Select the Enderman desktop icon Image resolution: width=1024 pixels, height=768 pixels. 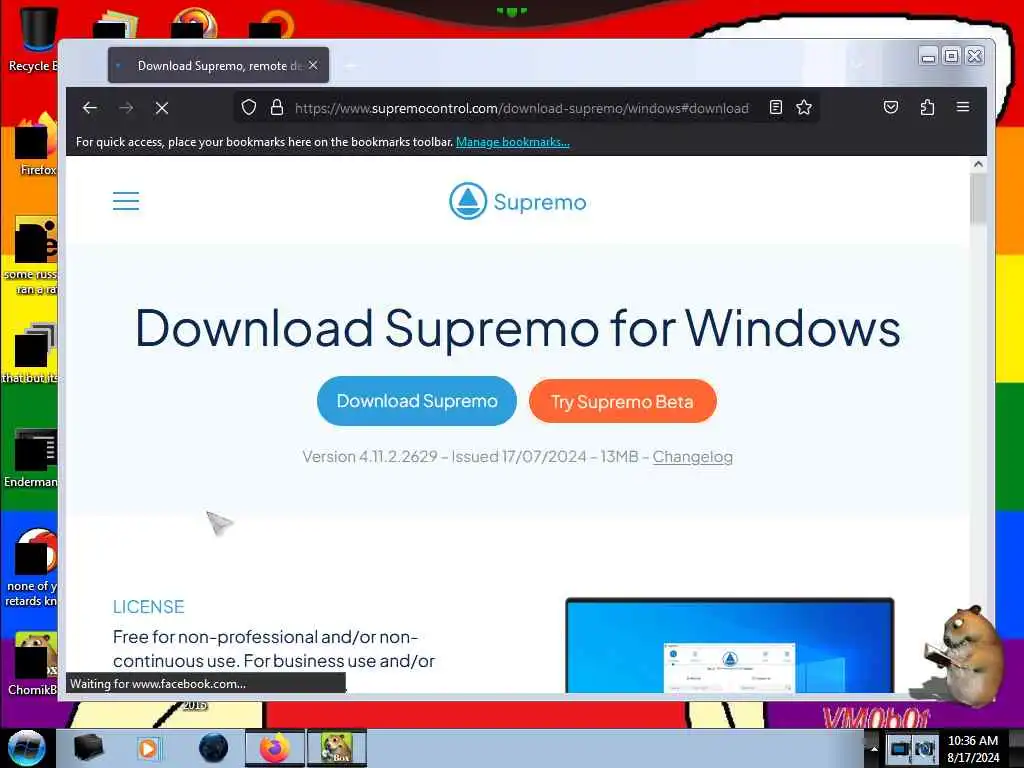(31, 457)
